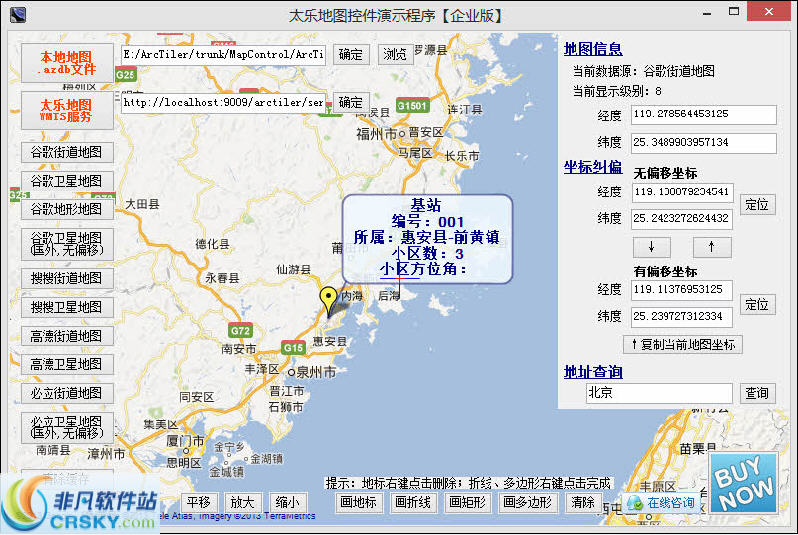Click 确定 next to localhost URL field
Screen dimensions: 798x535
tap(351, 102)
